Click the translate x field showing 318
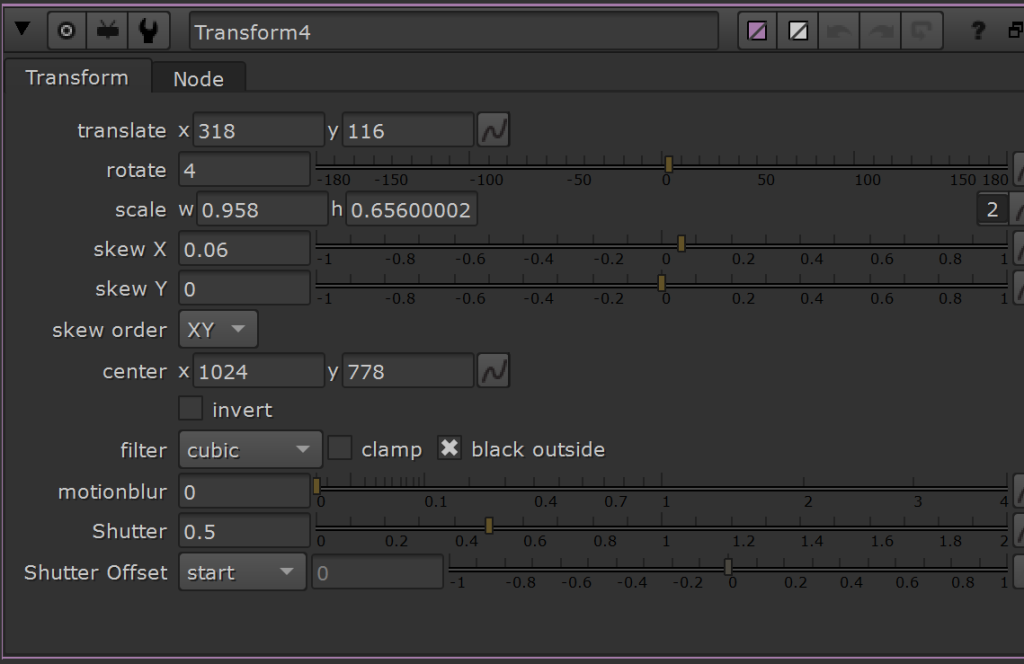 [258, 131]
